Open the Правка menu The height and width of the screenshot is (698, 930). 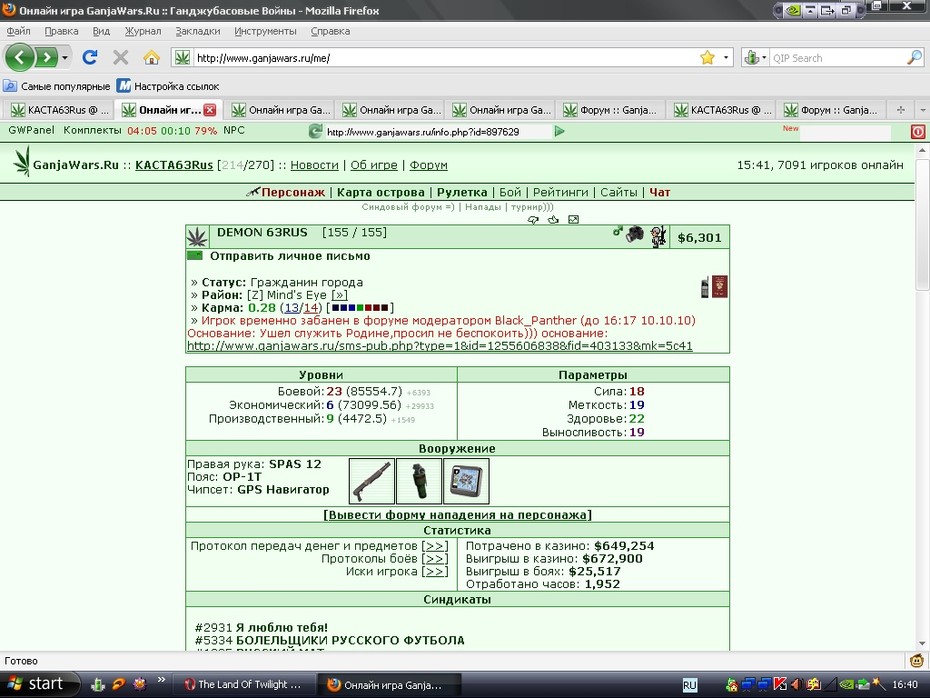click(x=61, y=31)
